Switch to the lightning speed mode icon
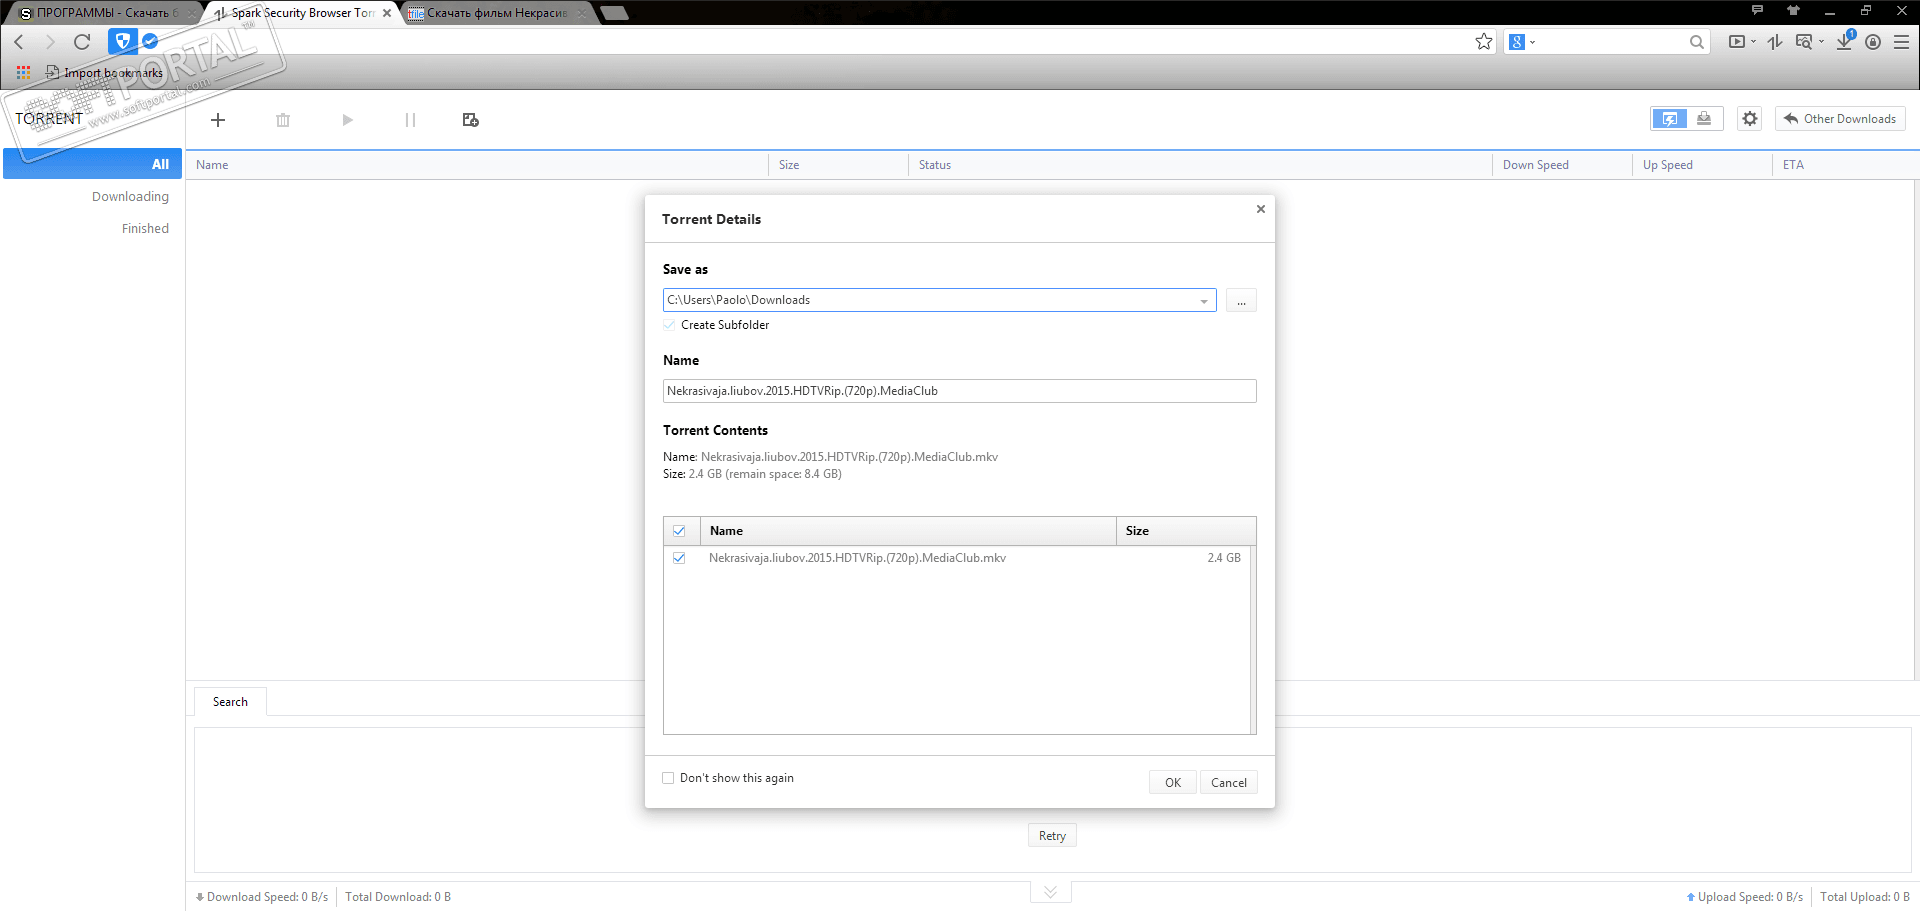The image size is (1920, 911). [x=1669, y=119]
